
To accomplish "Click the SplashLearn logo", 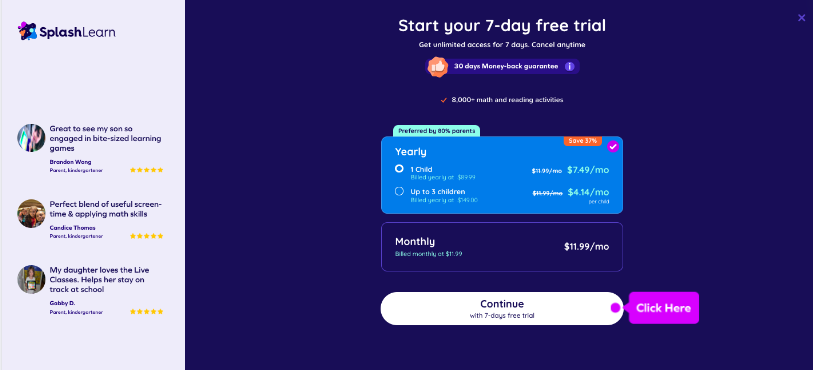I will click(x=67, y=32).
